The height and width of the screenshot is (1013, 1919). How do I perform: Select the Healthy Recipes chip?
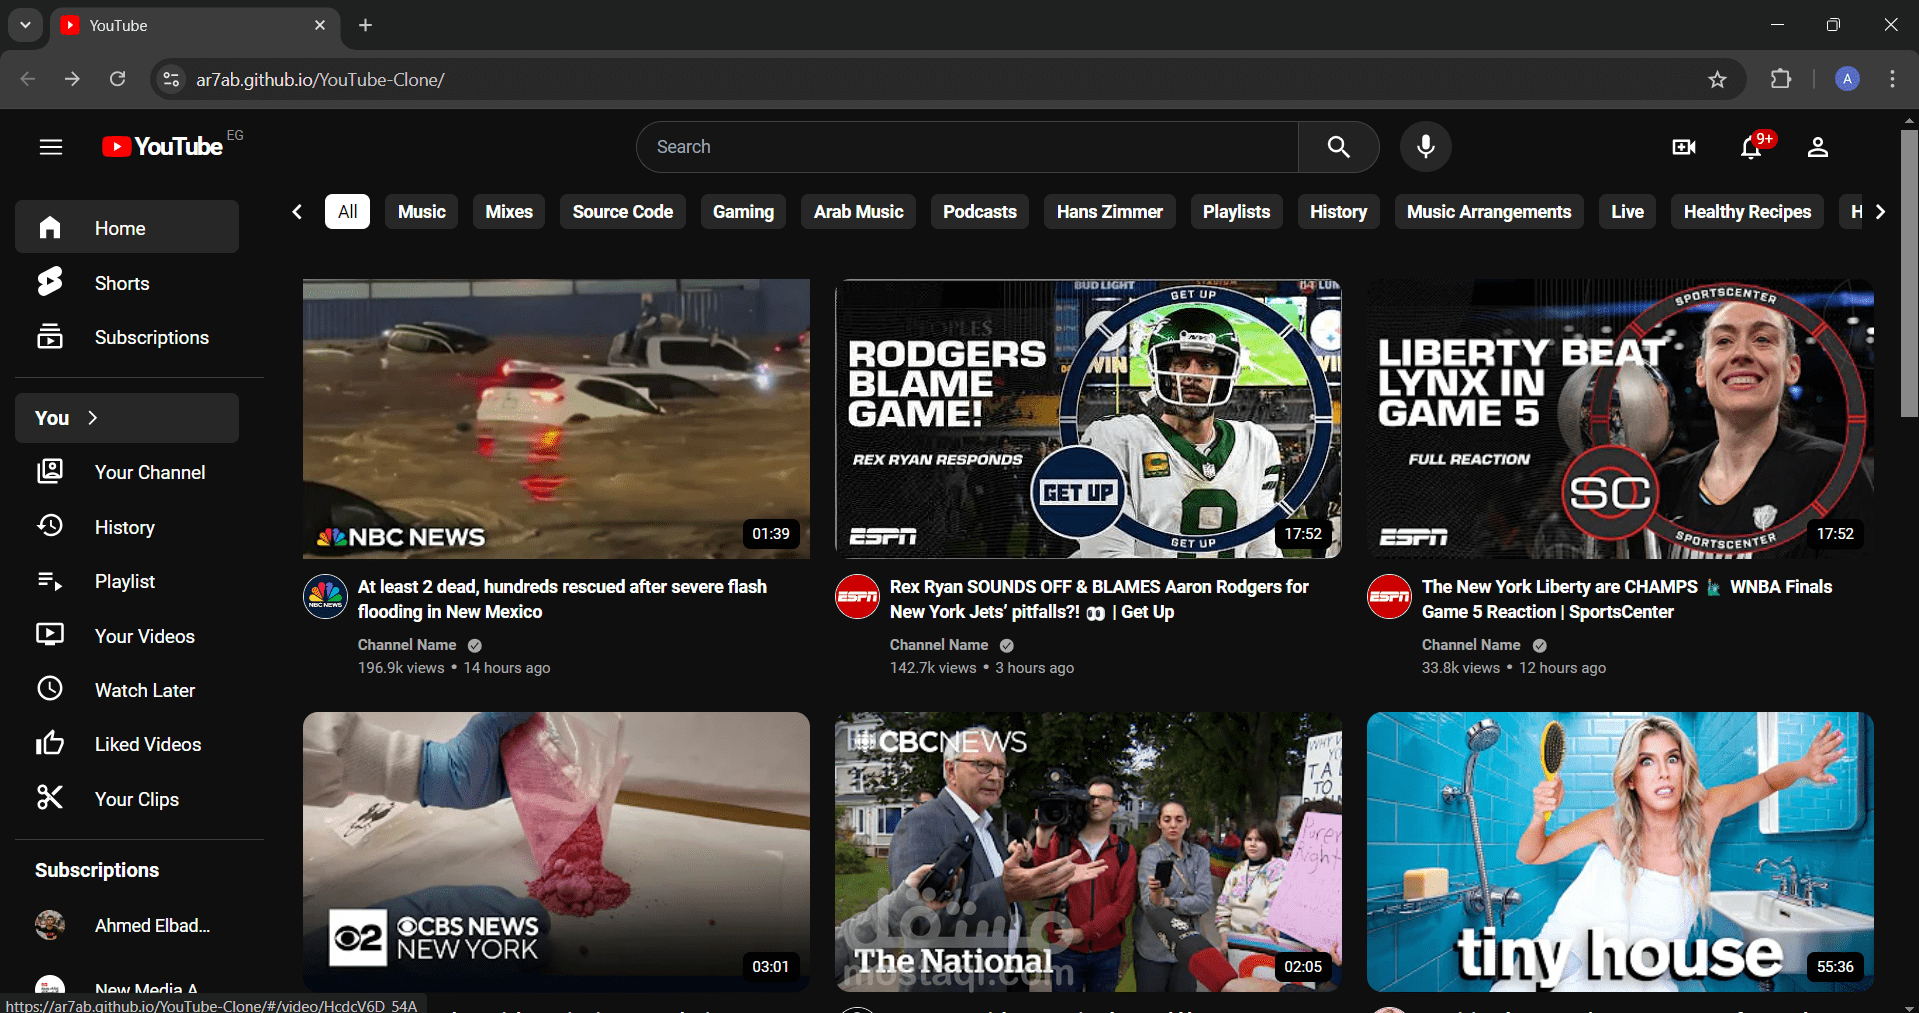point(1747,211)
